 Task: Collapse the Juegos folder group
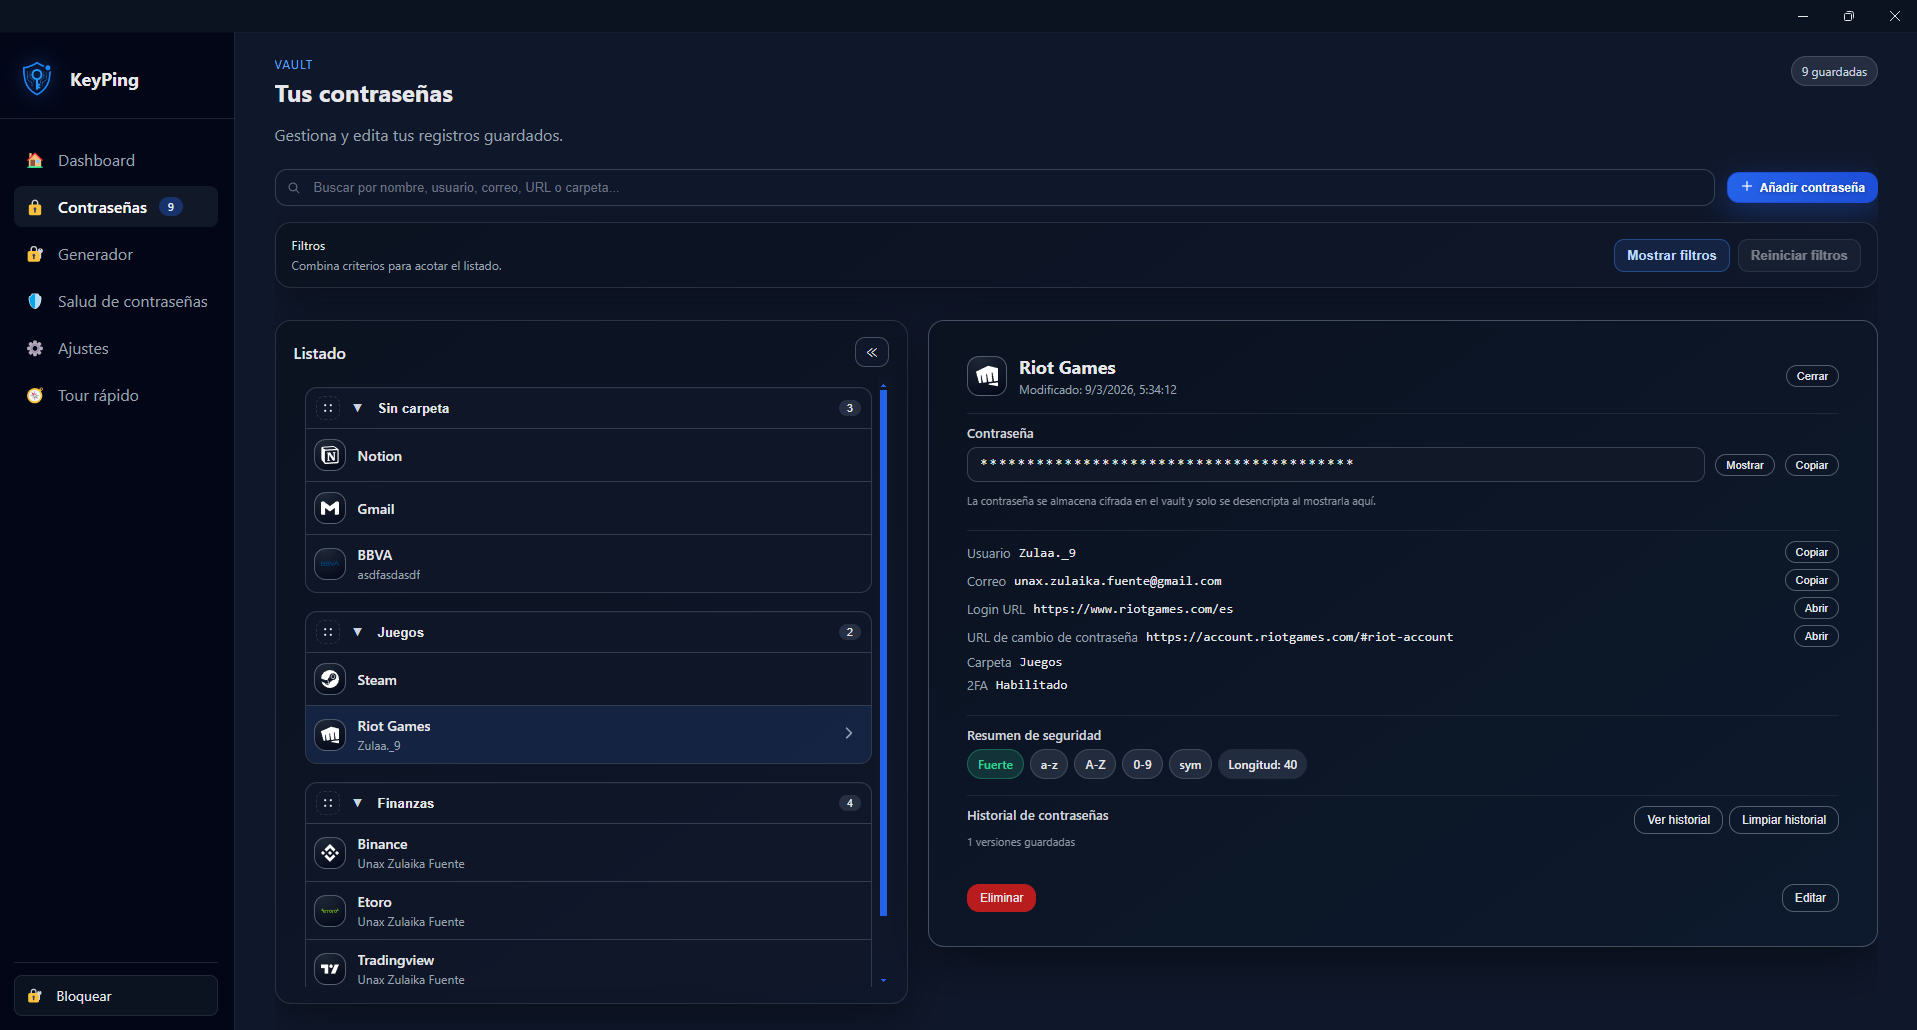pos(359,632)
